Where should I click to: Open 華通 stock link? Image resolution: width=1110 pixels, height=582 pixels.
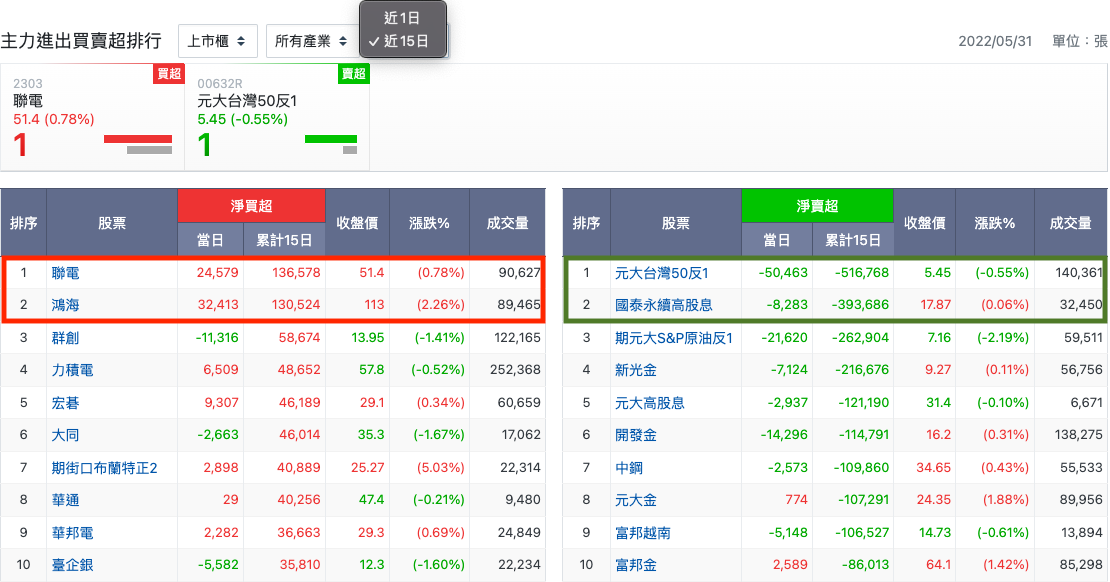65,500
